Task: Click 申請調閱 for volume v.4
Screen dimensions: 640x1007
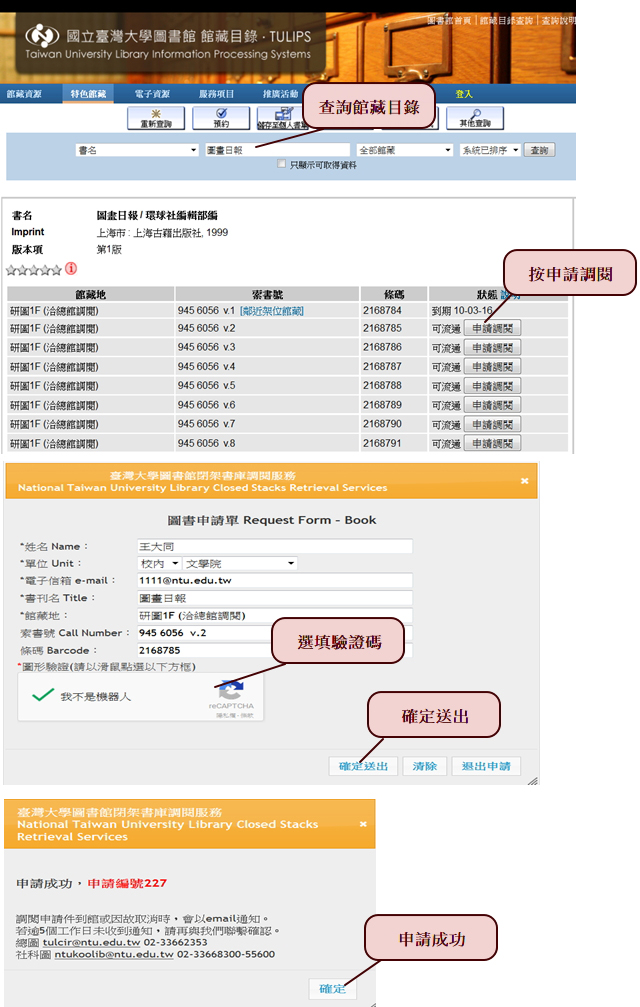Action: pos(492,367)
